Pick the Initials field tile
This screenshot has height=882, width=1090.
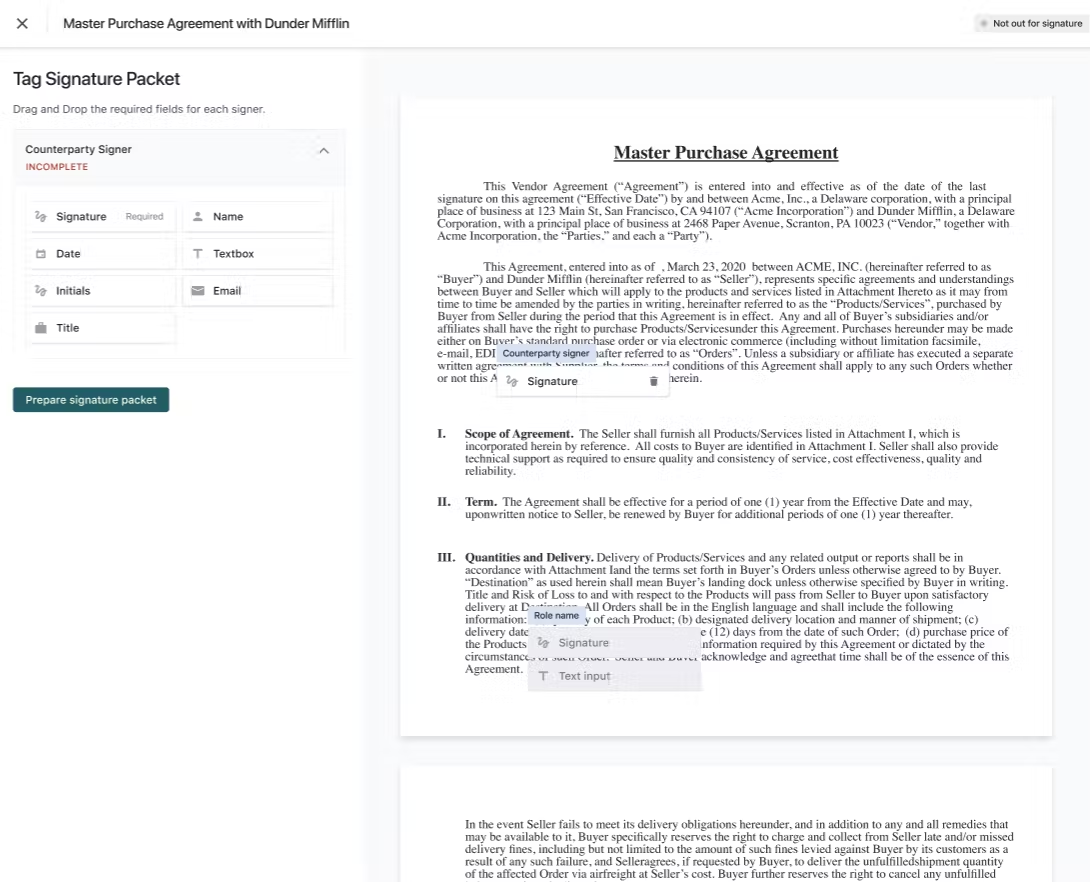pyautogui.click(x=101, y=291)
